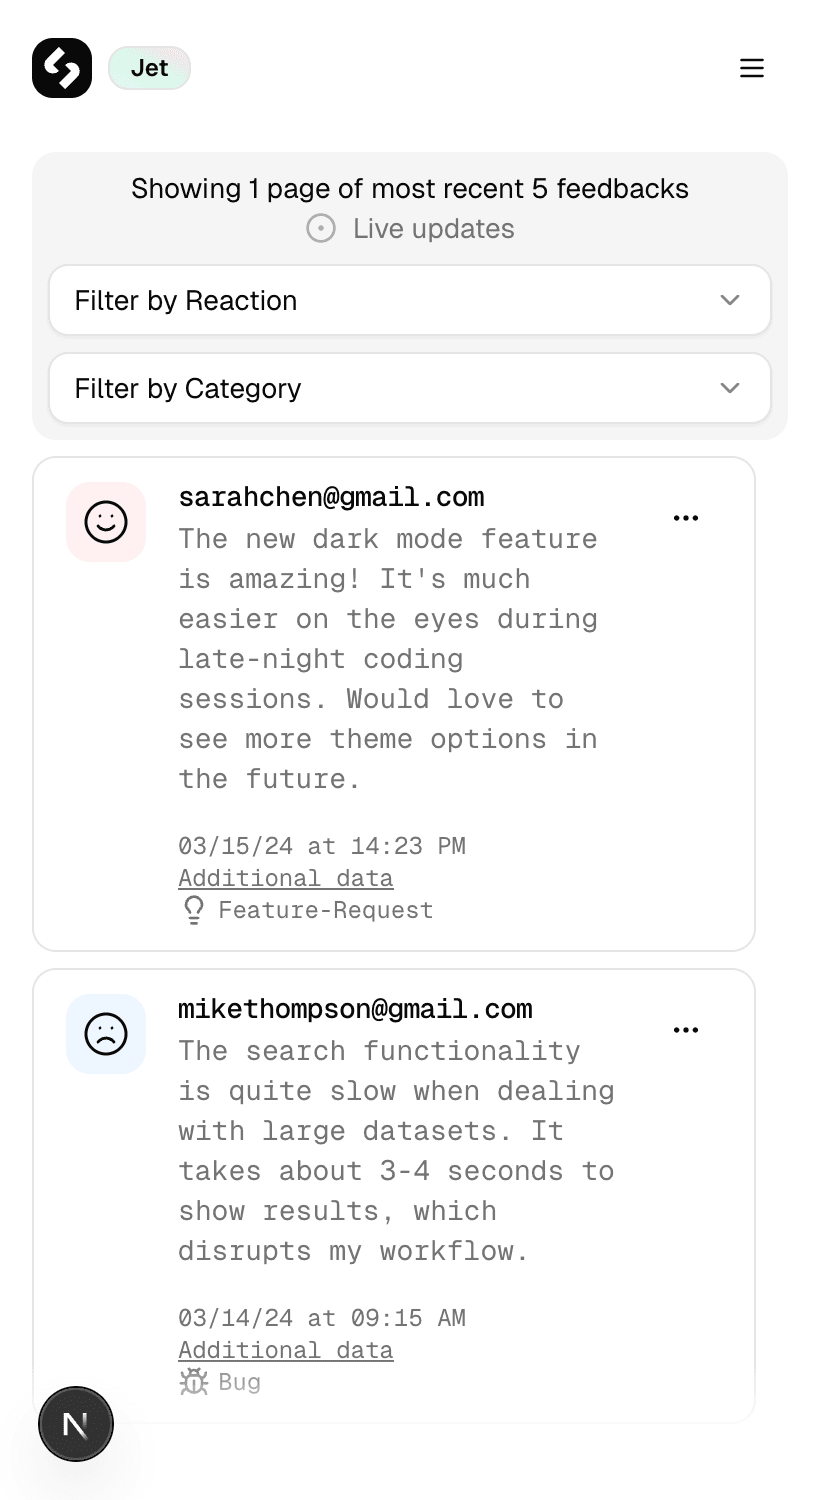Open the options menu on Mike's feedback
This screenshot has width=820, height=1500.
click(686, 1029)
